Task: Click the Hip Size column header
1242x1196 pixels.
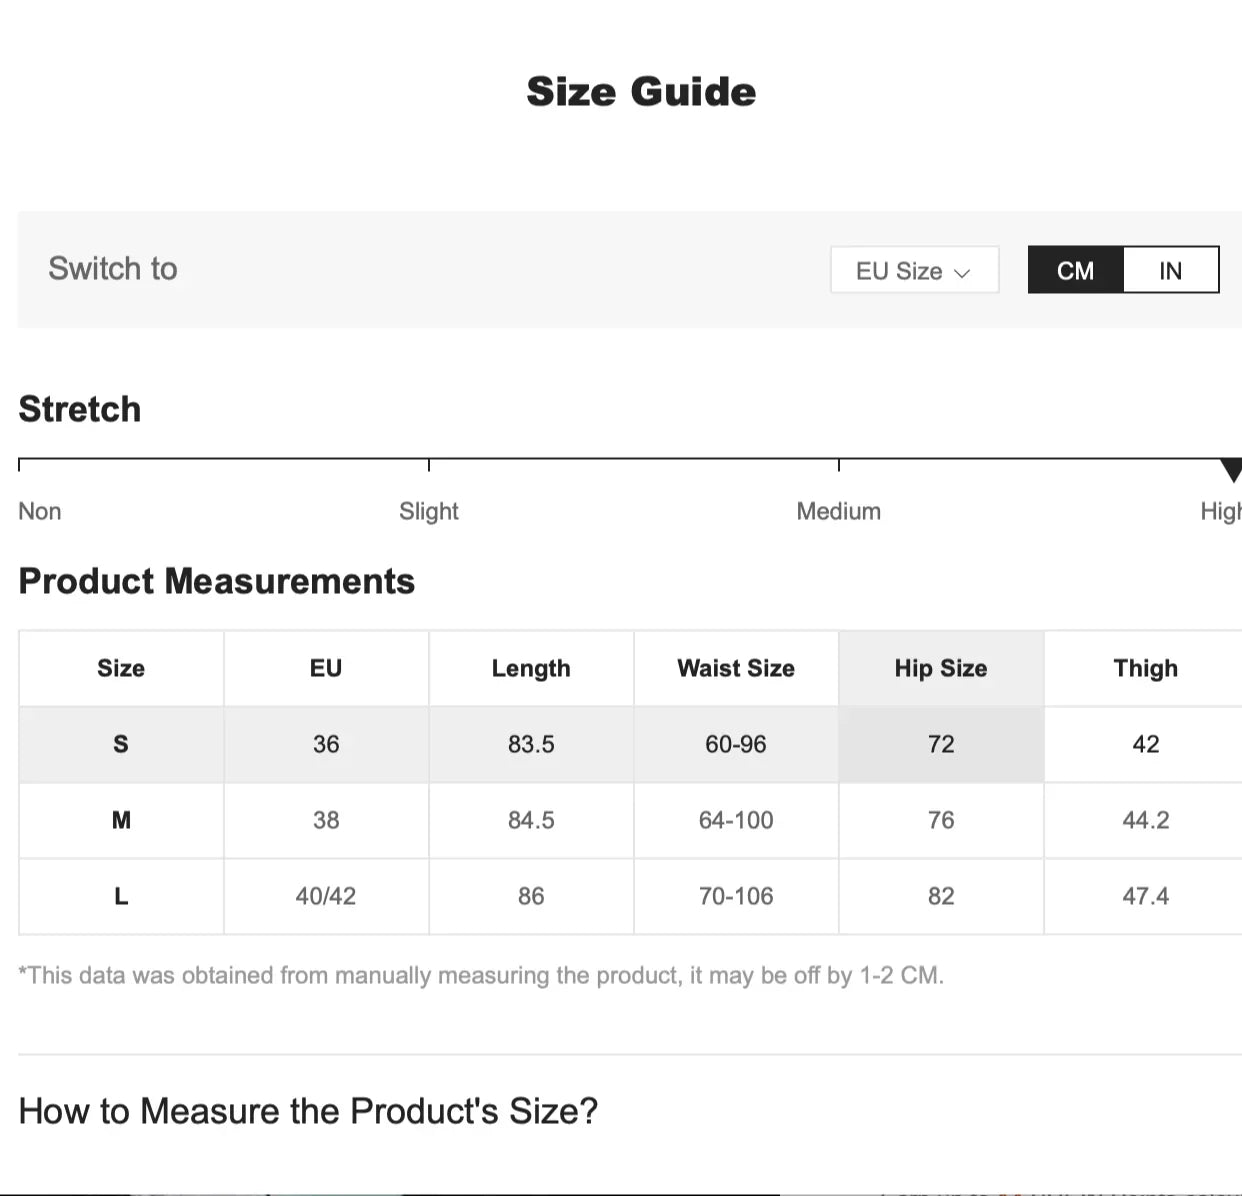Action: click(x=940, y=668)
